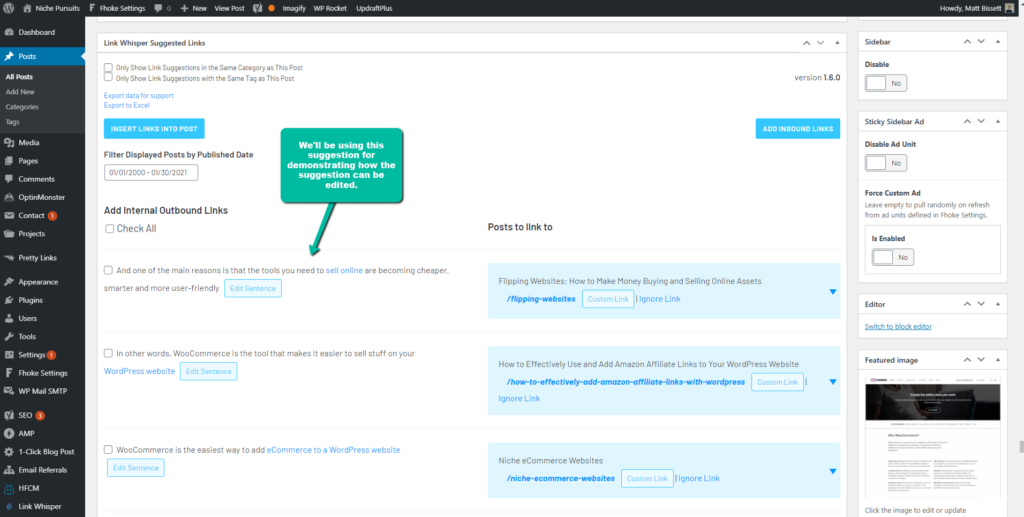Enable only same category link suggestions
The image size is (1024, 517).
[x=108, y=67]
